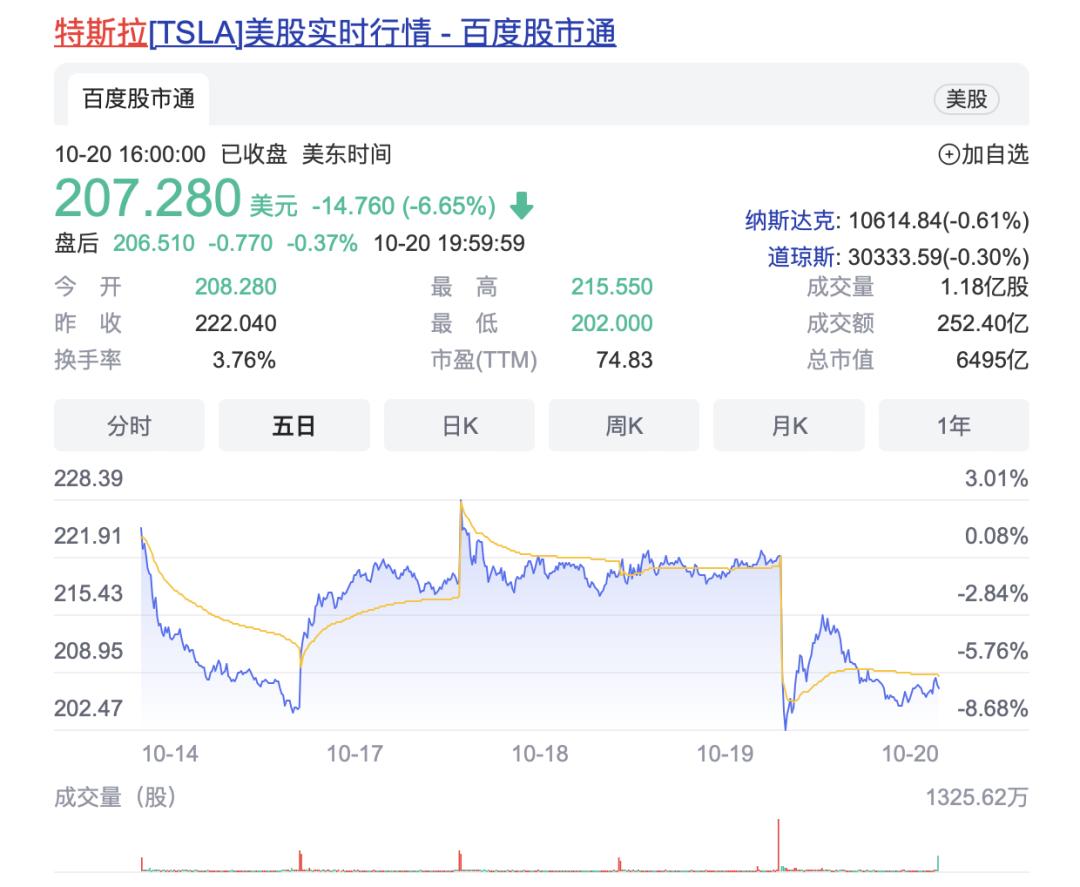Click the 成交量（股） volume chart label
1080x887 pixels.
[115, 797]
